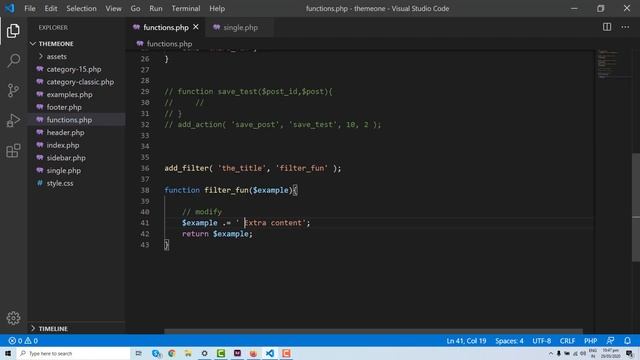The width and height of the screenshot is (640, 360).
Task: Open the Help menu
Action: [x=217, y=8]
